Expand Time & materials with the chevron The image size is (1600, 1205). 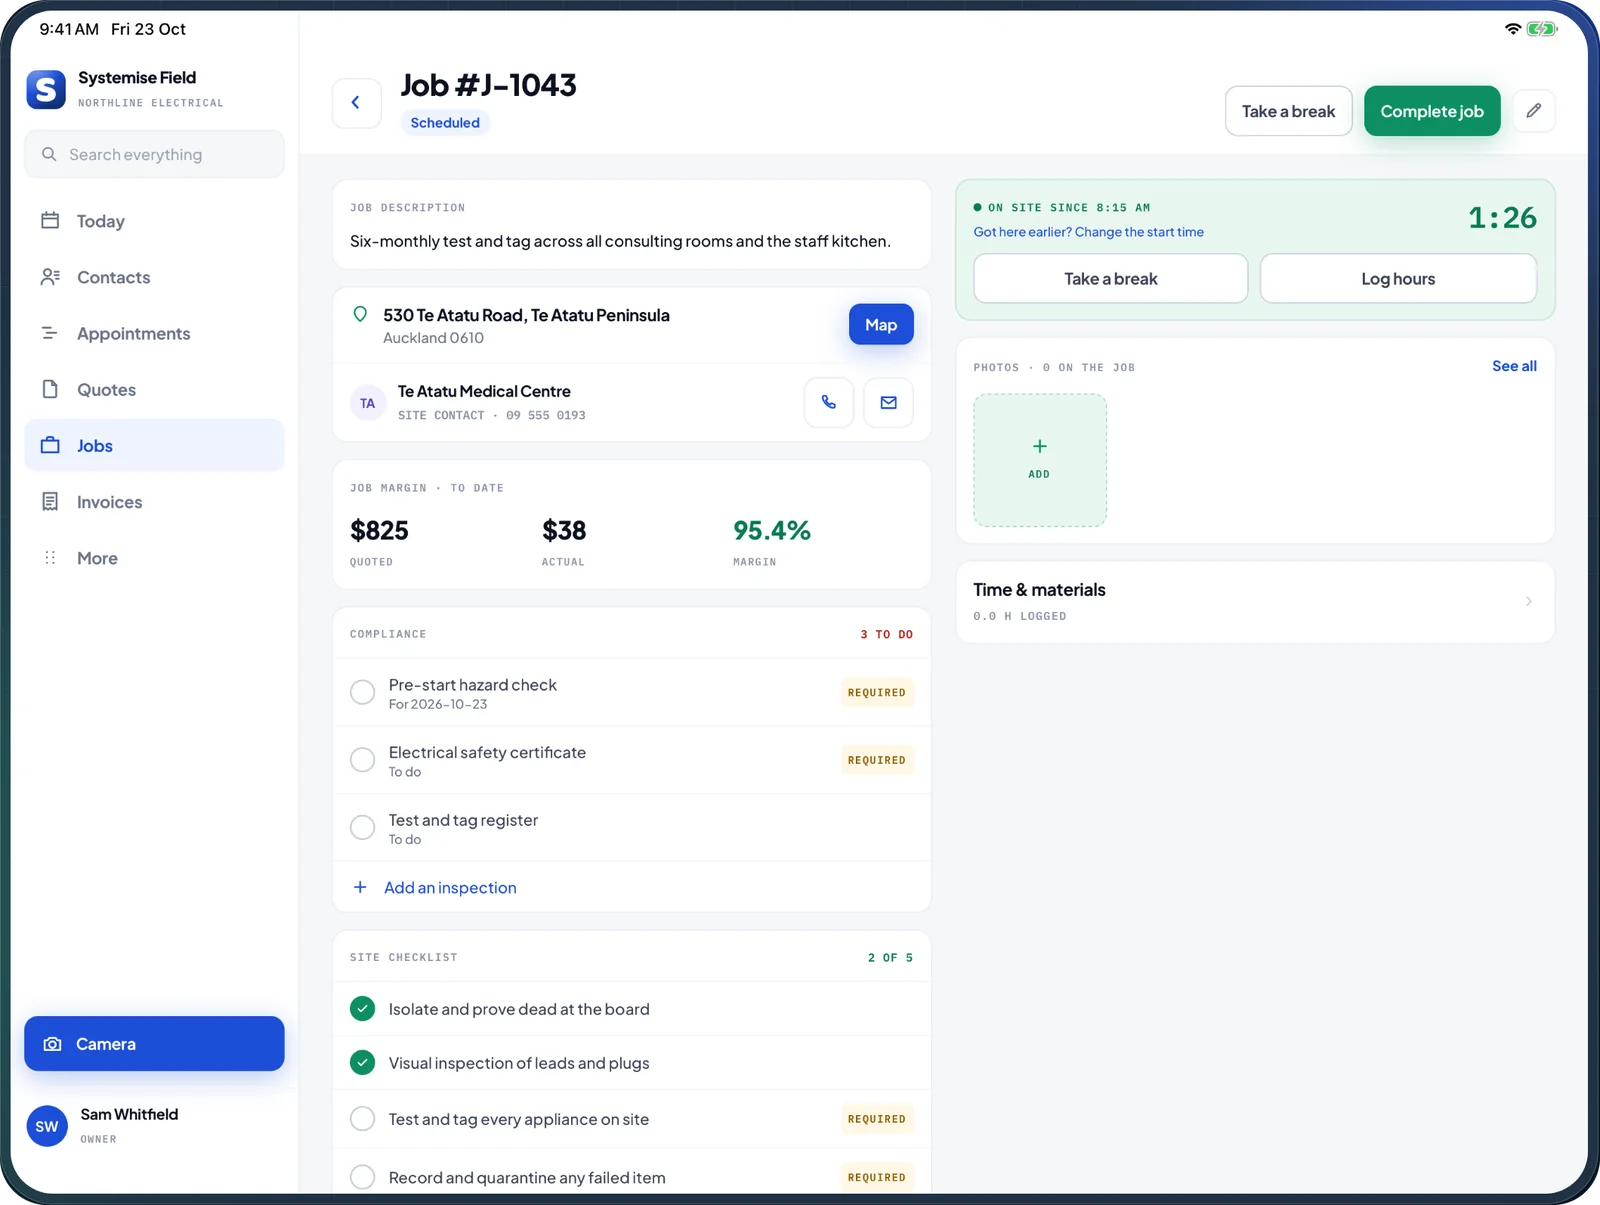click(x=1528, y=601)
